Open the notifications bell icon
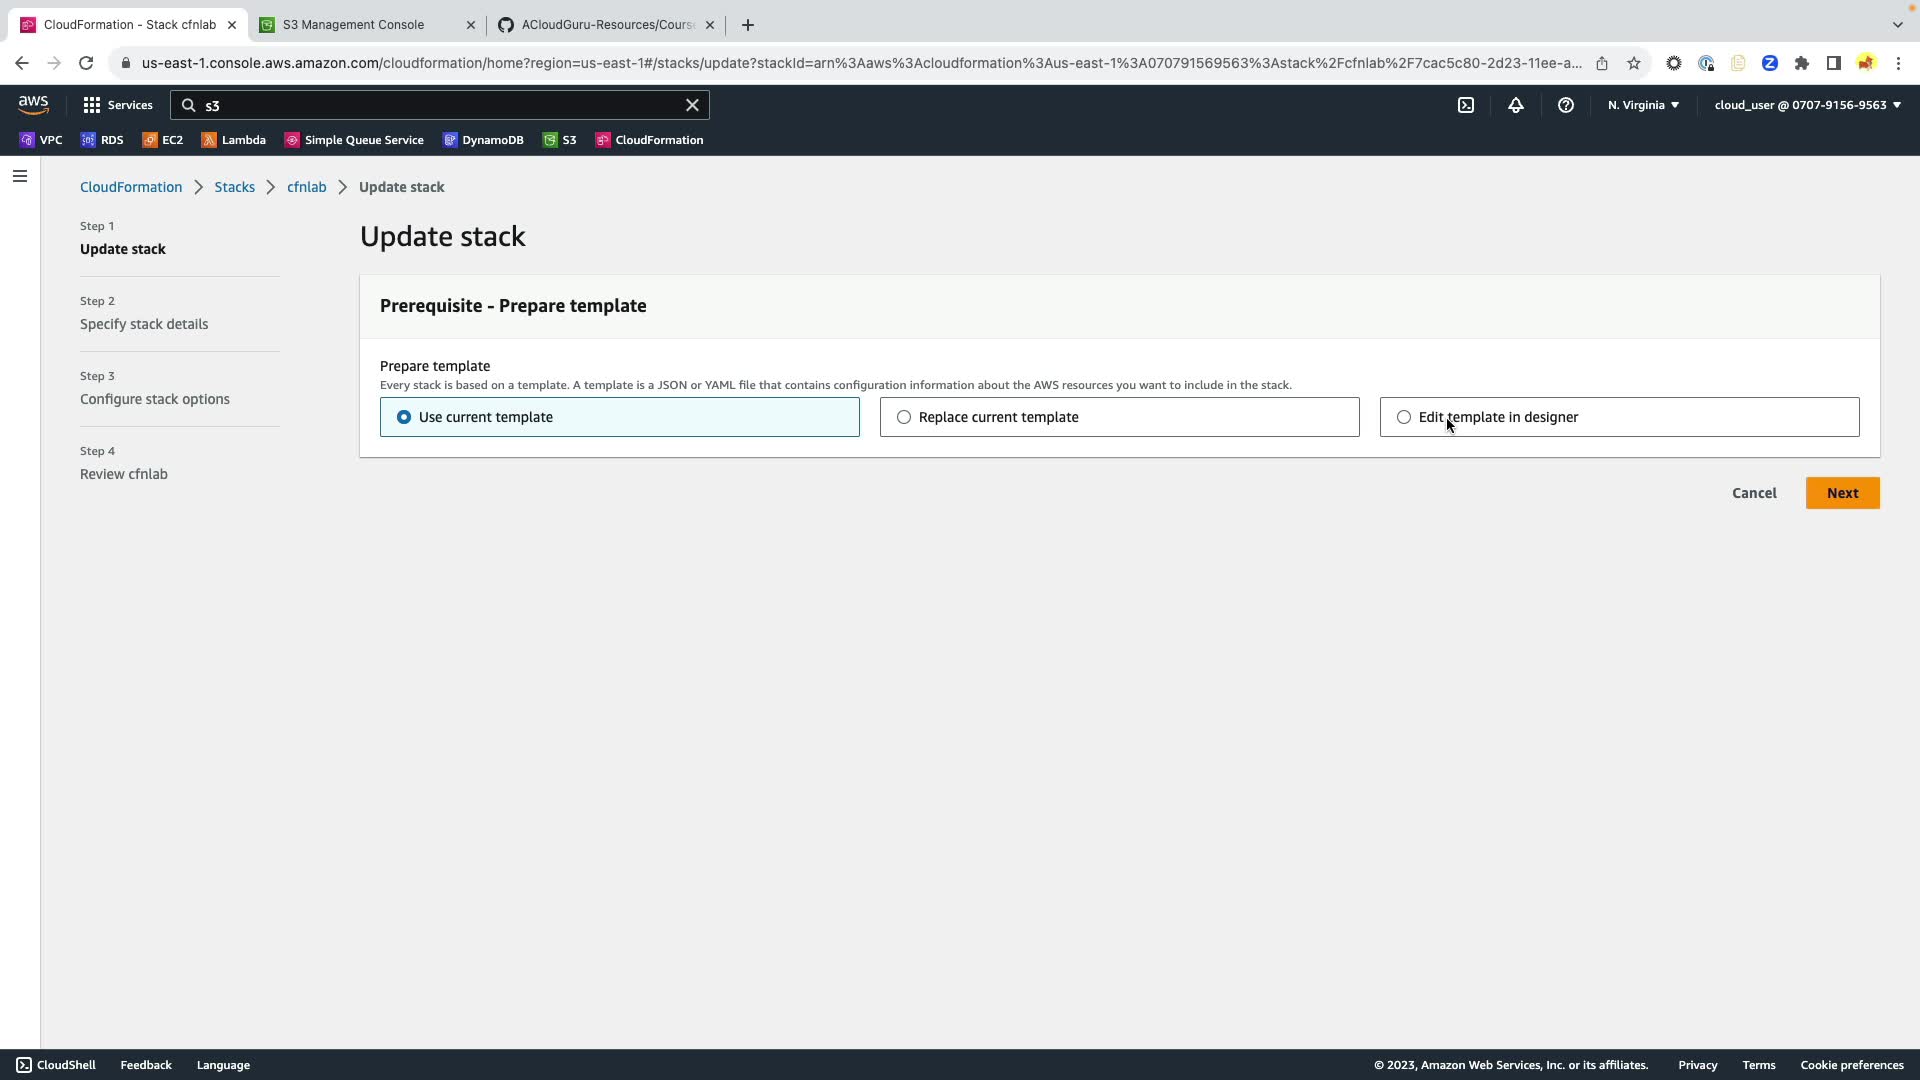This screenshot has height=1080, width=1920. [1515, 105]
